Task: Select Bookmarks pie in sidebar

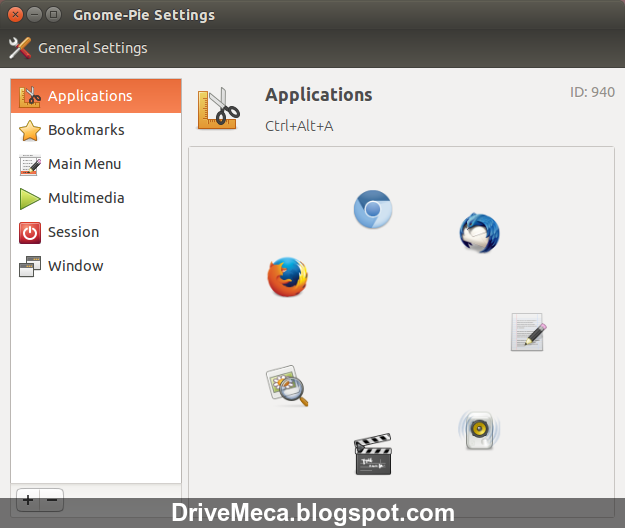Action: (x=96, y=130)
